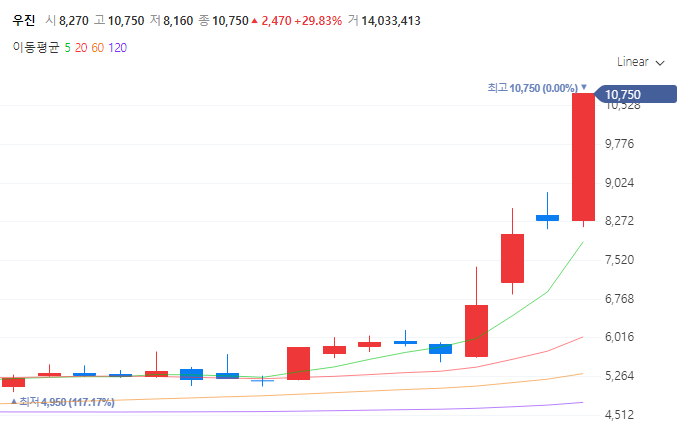Click the change percentage +29.83%
Viewport: 686px width, 431px height.
(x=318, y=21)
